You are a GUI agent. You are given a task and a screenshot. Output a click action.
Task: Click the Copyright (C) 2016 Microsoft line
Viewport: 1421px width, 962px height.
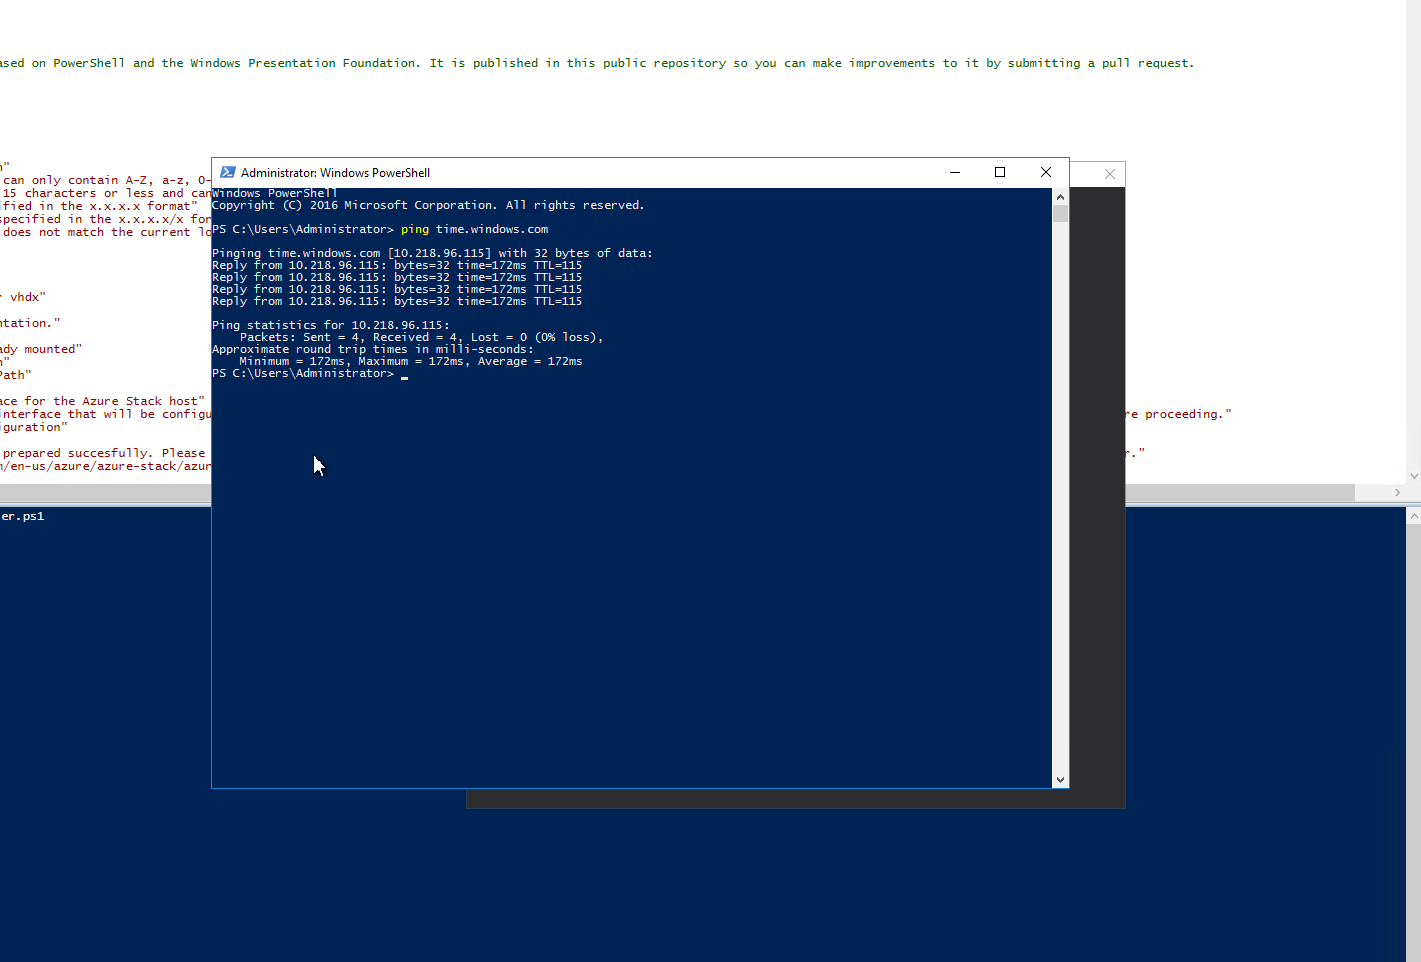pyautogui.click(x=428, y=205)
